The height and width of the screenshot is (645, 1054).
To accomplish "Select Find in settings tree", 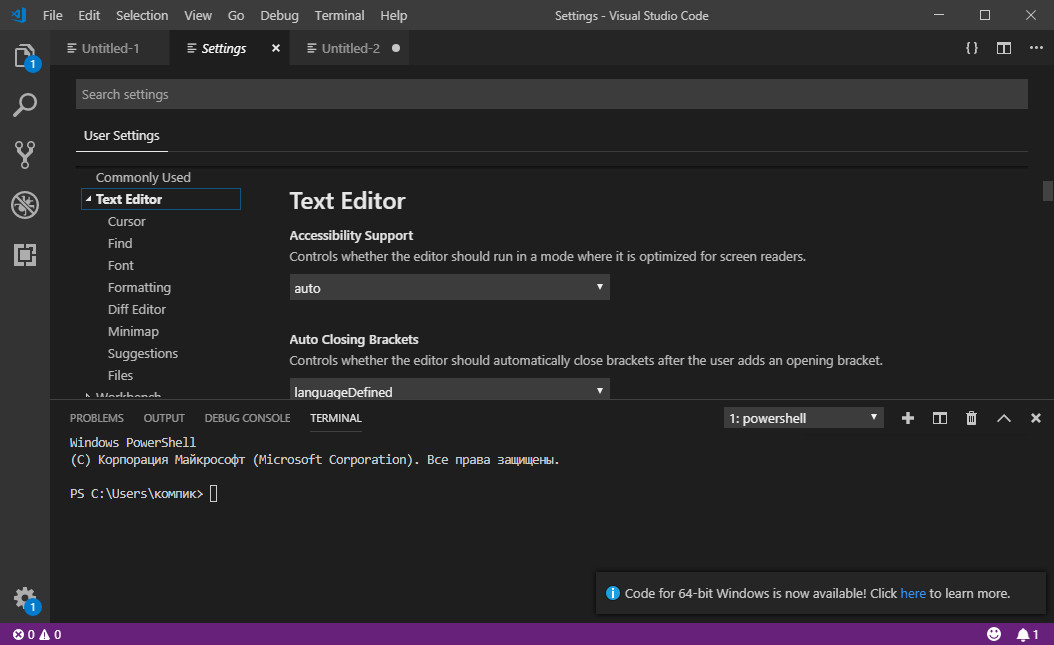I will [x=120, y=243].
